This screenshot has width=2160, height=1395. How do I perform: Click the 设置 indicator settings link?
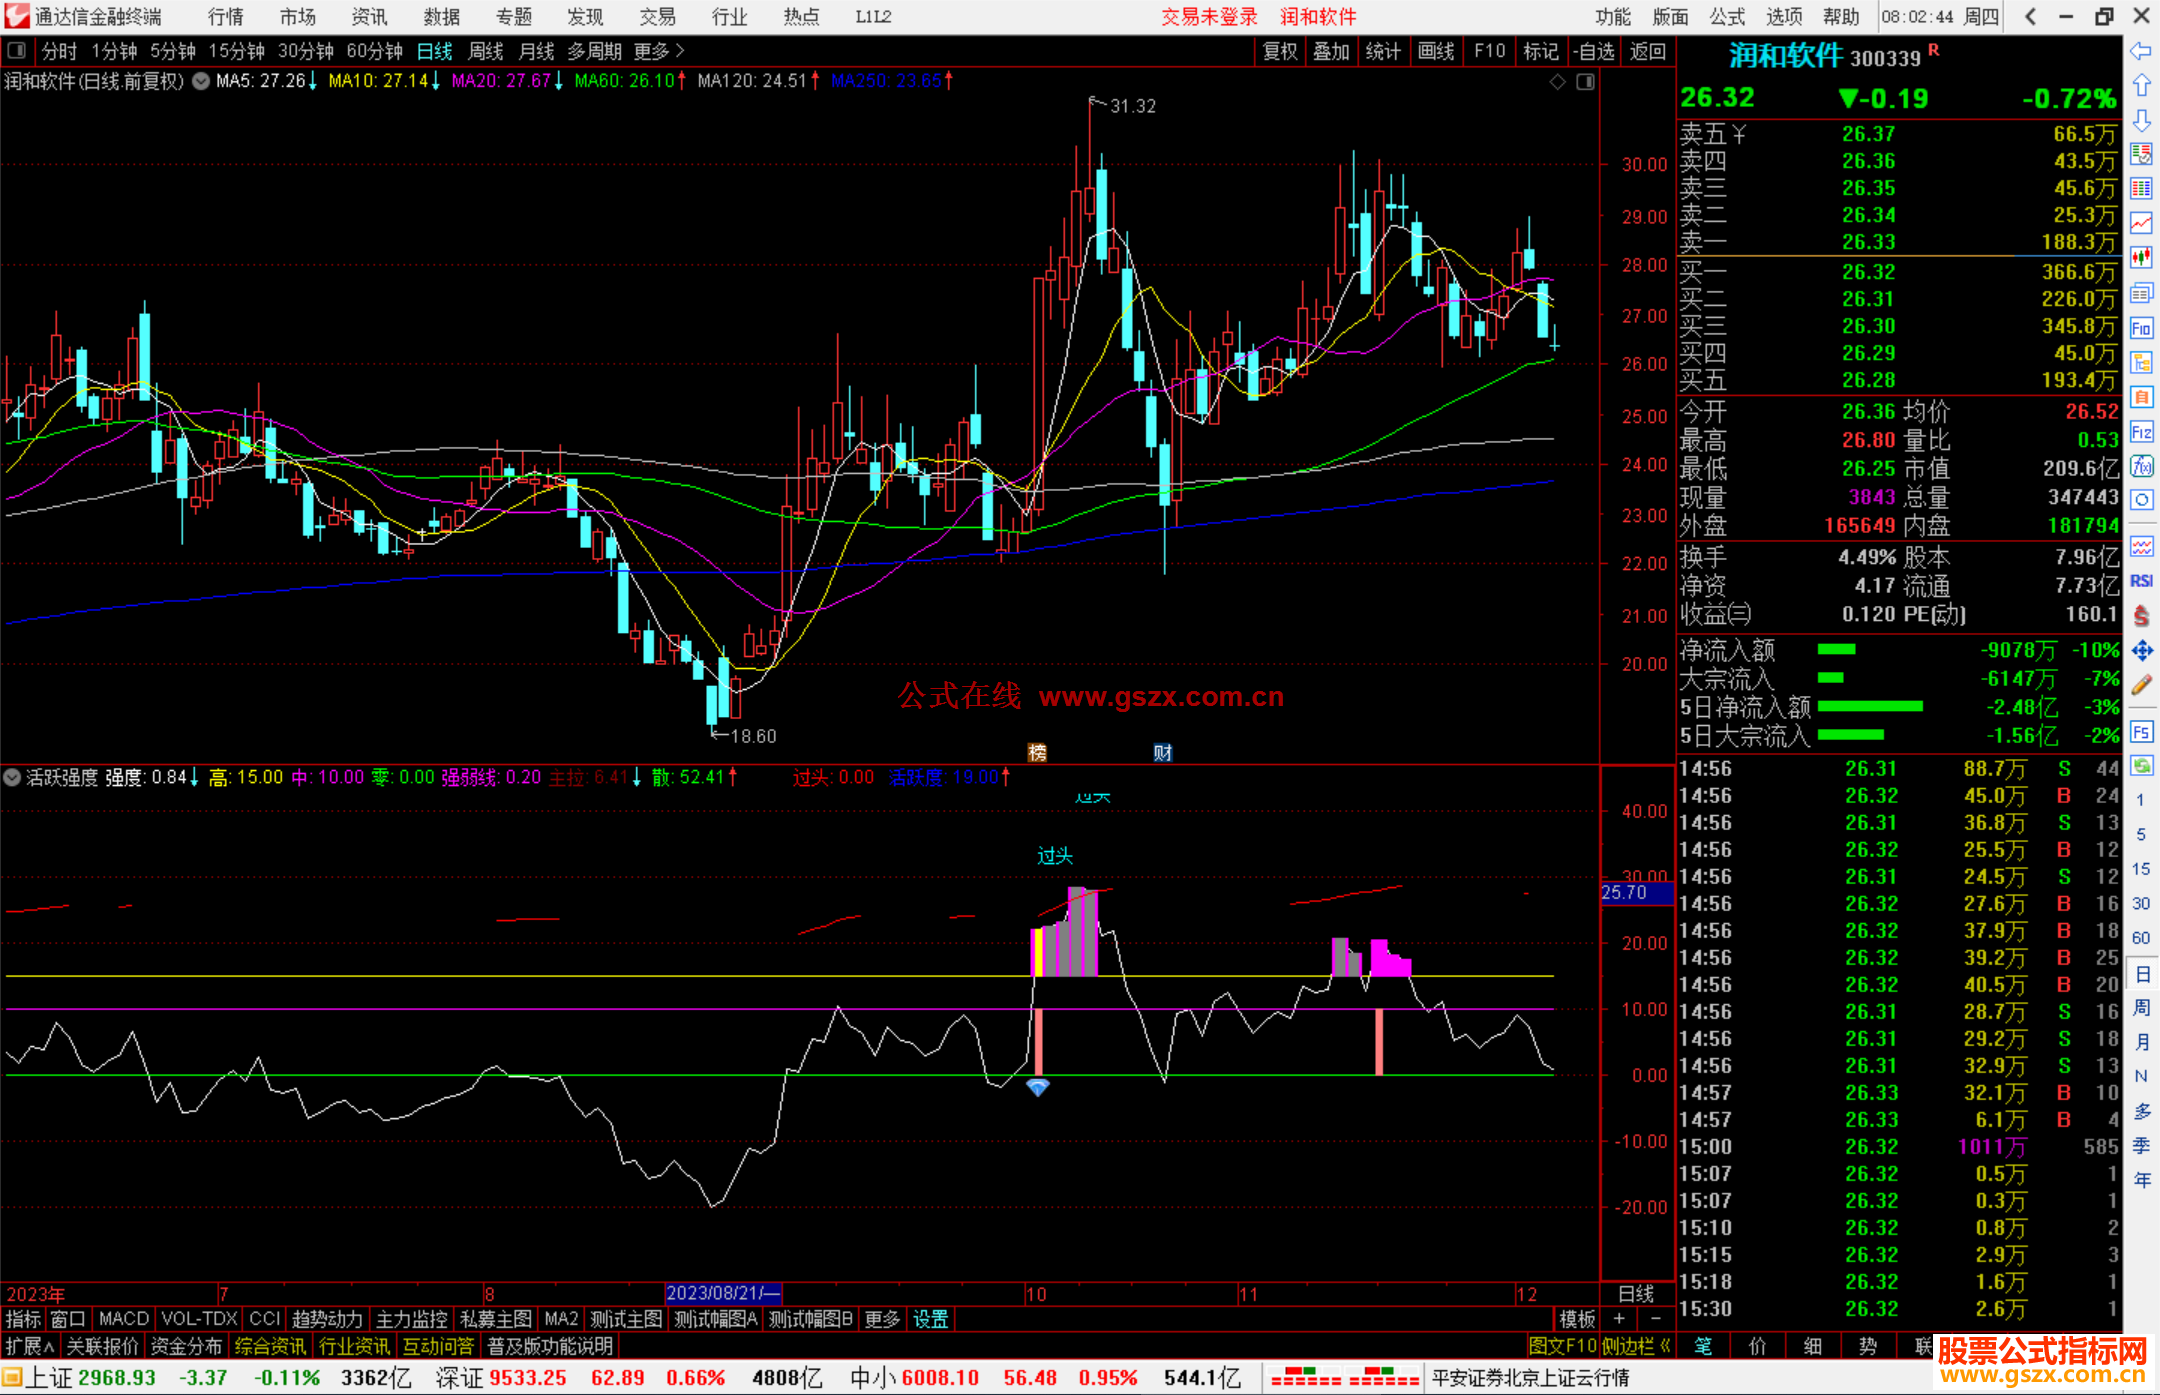pyautogui.click(x=930, y=1319)
